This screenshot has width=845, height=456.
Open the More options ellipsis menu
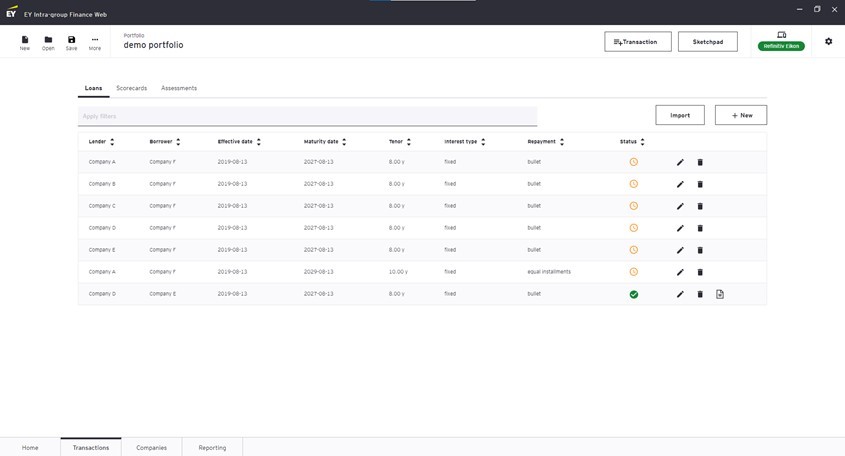[95, 42]
